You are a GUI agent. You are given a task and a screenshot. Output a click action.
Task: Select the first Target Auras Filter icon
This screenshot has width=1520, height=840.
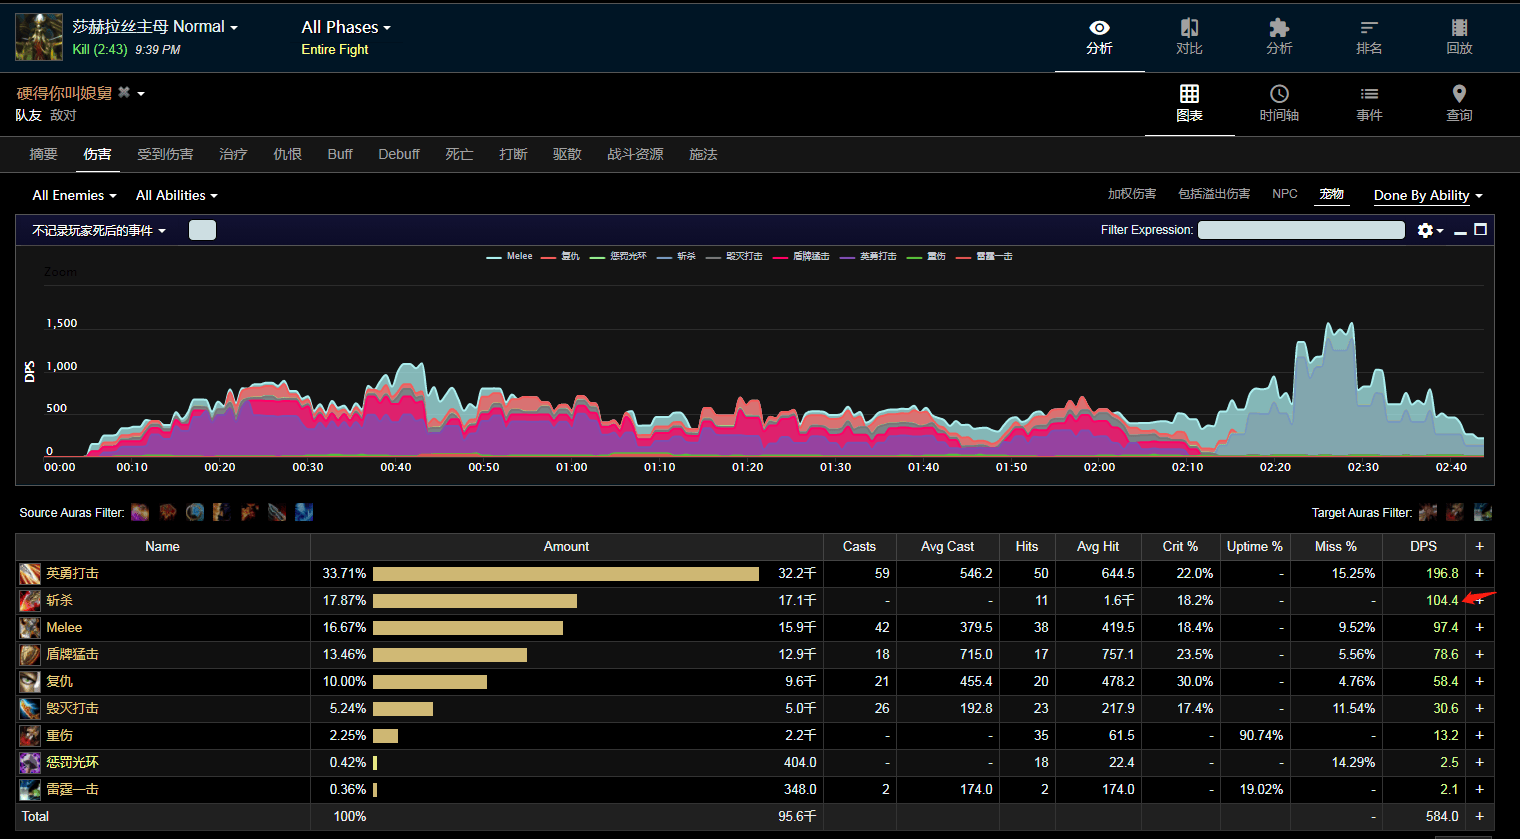pyautogui.click(x=1428, y=512)
